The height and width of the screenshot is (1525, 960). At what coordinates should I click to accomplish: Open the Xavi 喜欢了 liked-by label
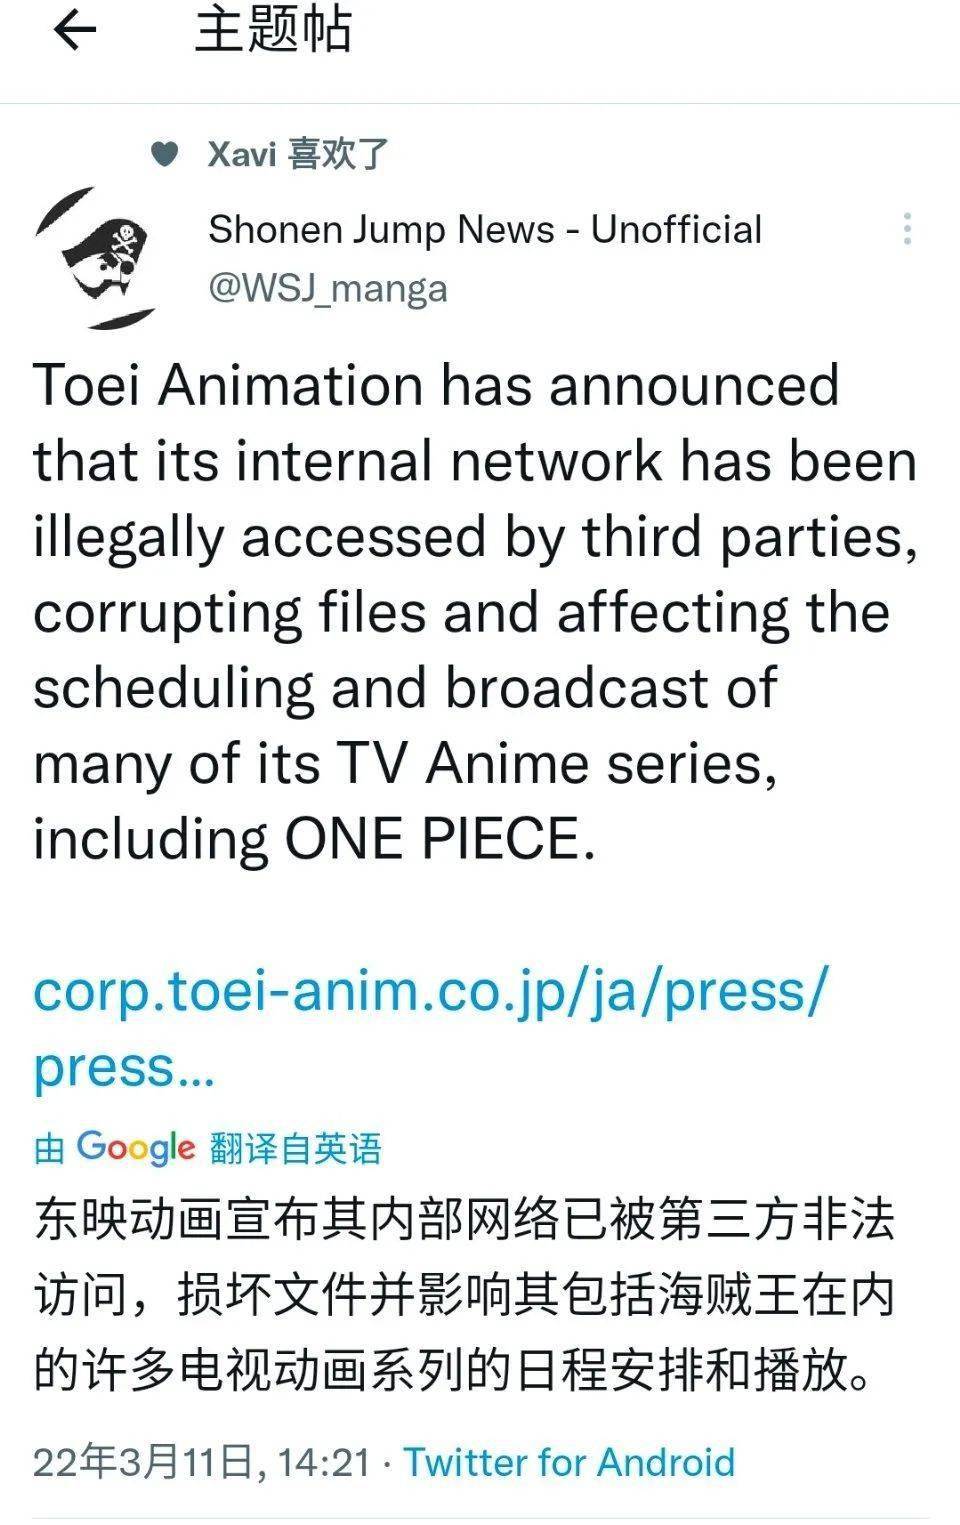[297, 154]
